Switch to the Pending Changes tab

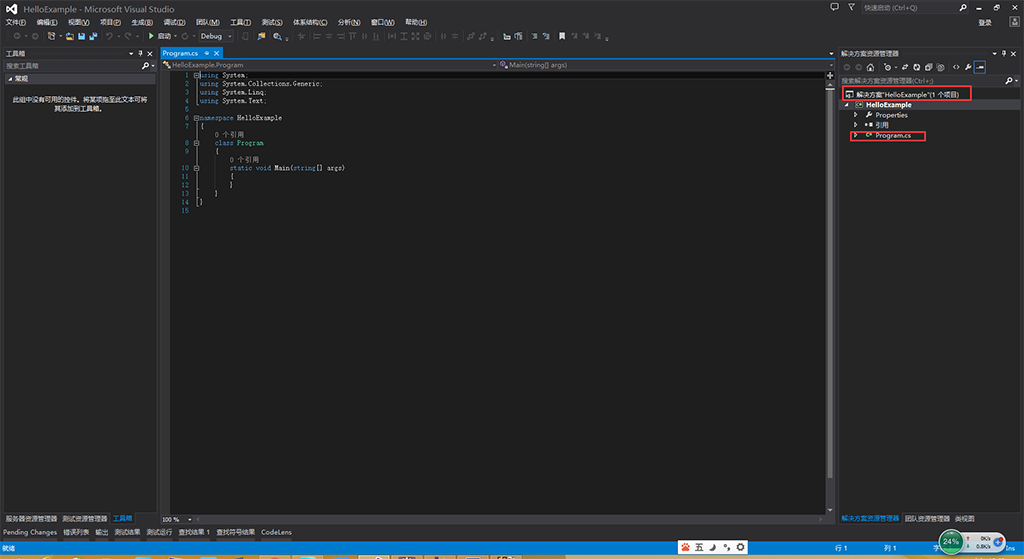pos(30,532)
